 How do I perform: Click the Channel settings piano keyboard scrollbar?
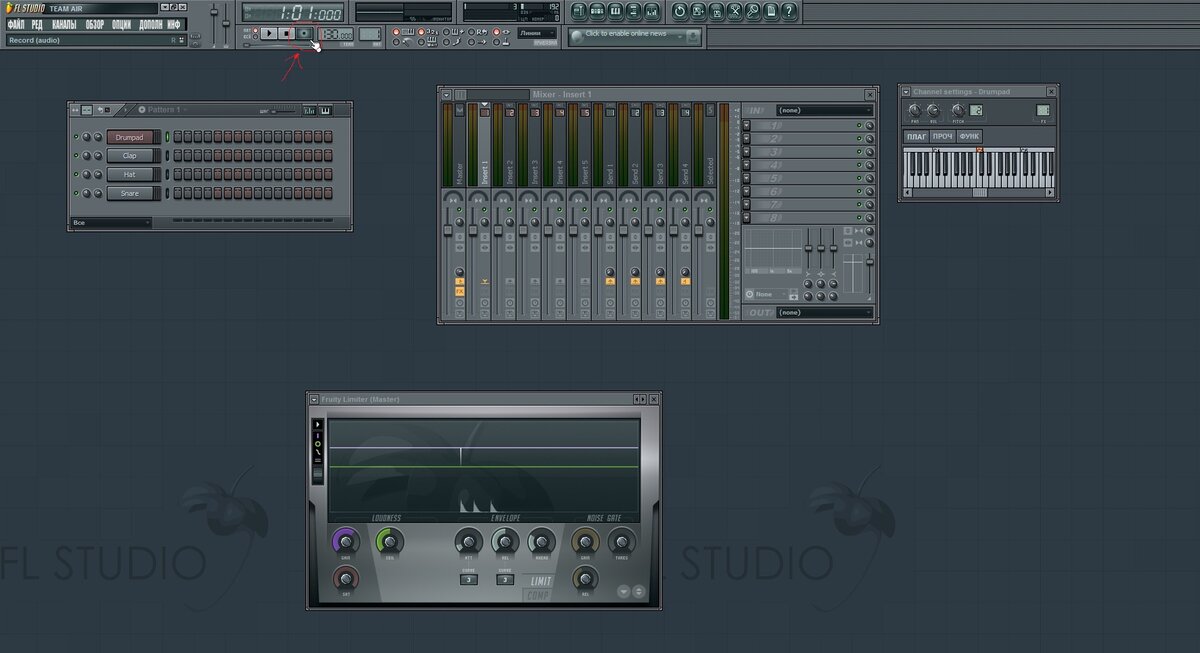point(980,192)
